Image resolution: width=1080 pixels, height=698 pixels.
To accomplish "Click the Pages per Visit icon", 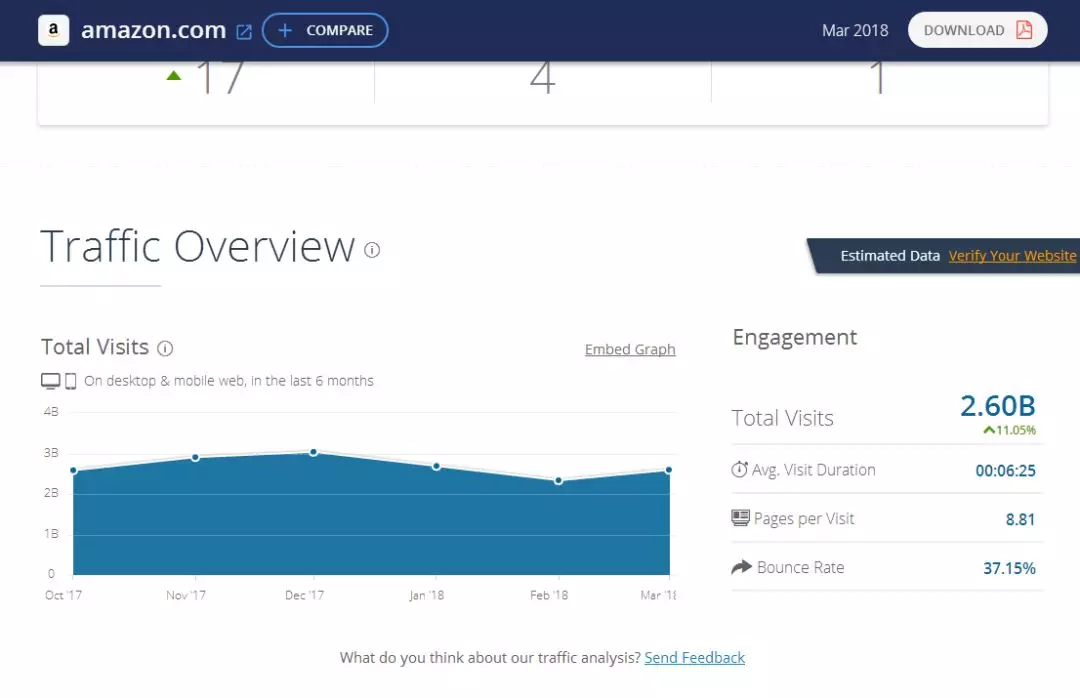I will point(740,518).
